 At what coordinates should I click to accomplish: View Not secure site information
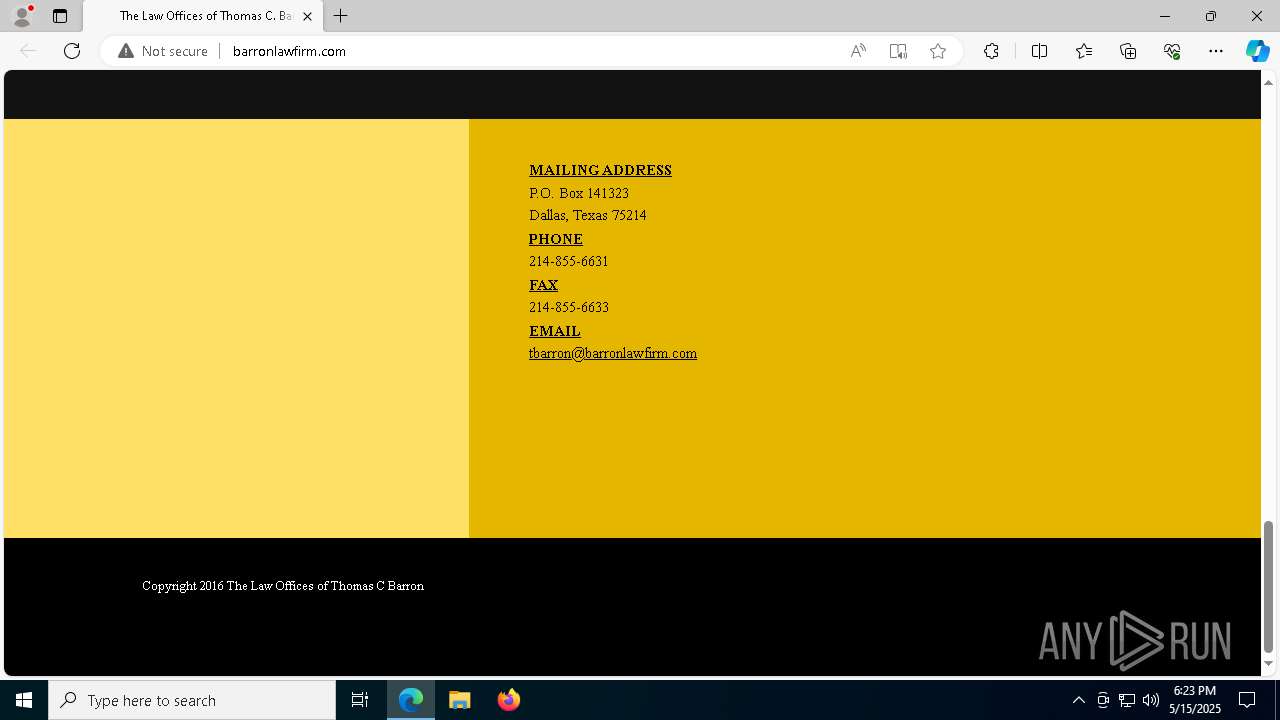[163, 51]
